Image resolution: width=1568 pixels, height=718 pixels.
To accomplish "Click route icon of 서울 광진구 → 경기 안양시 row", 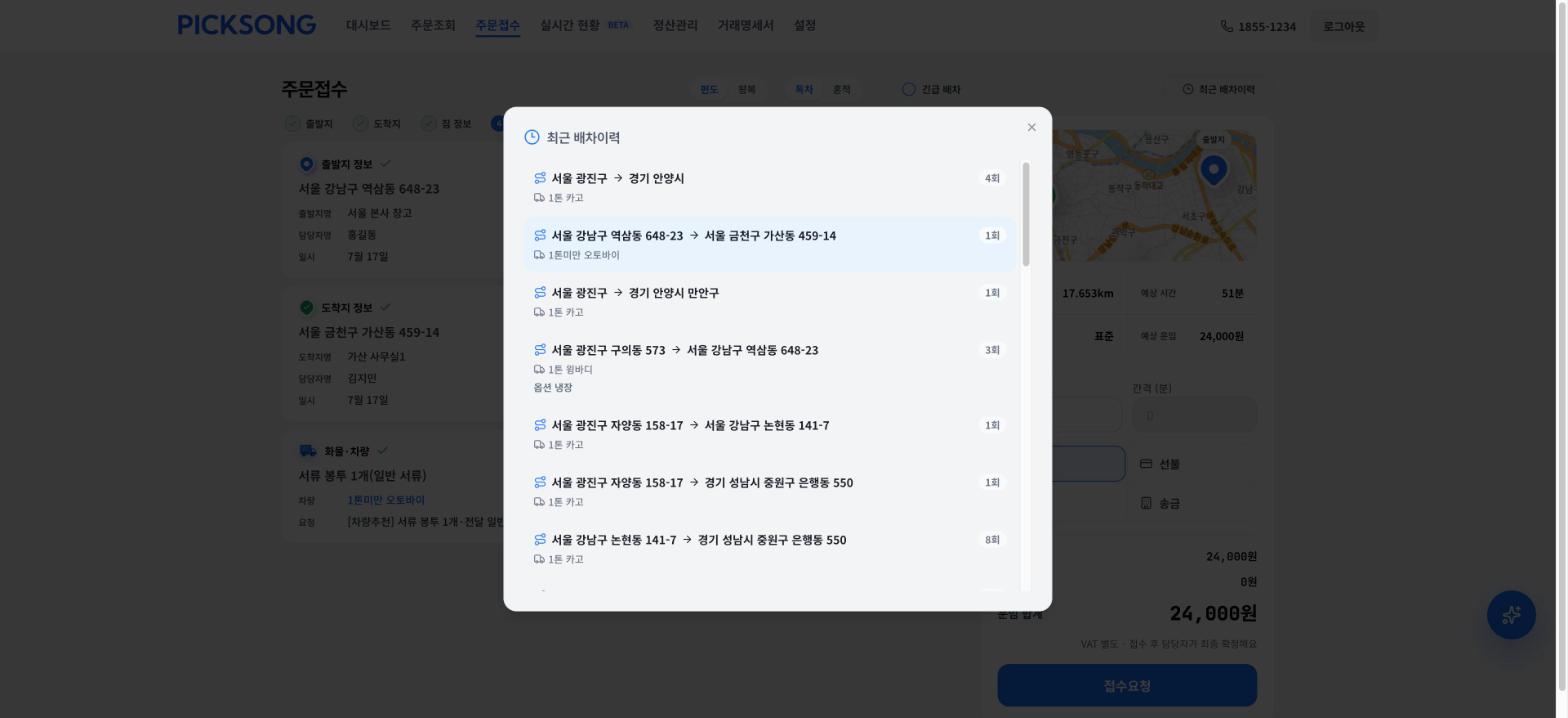I will tap(540, 178).
